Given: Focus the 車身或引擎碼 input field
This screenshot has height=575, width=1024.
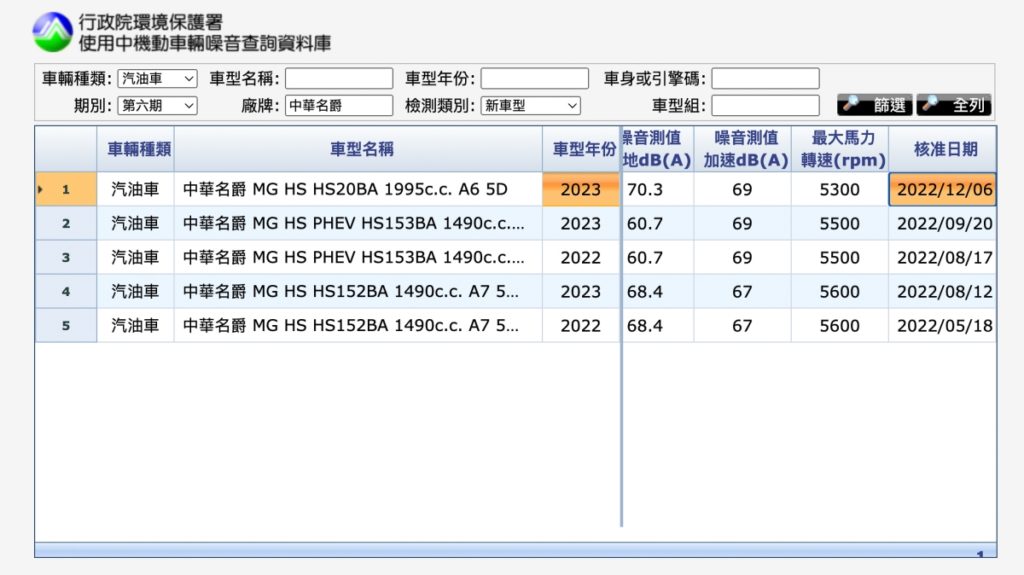Looking at the screenshot, I should (765, 78).
